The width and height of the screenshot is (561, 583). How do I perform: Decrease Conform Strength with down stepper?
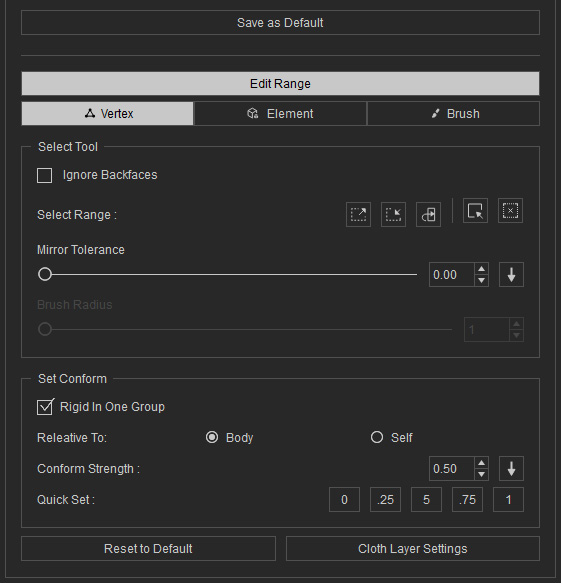(481, 474)
